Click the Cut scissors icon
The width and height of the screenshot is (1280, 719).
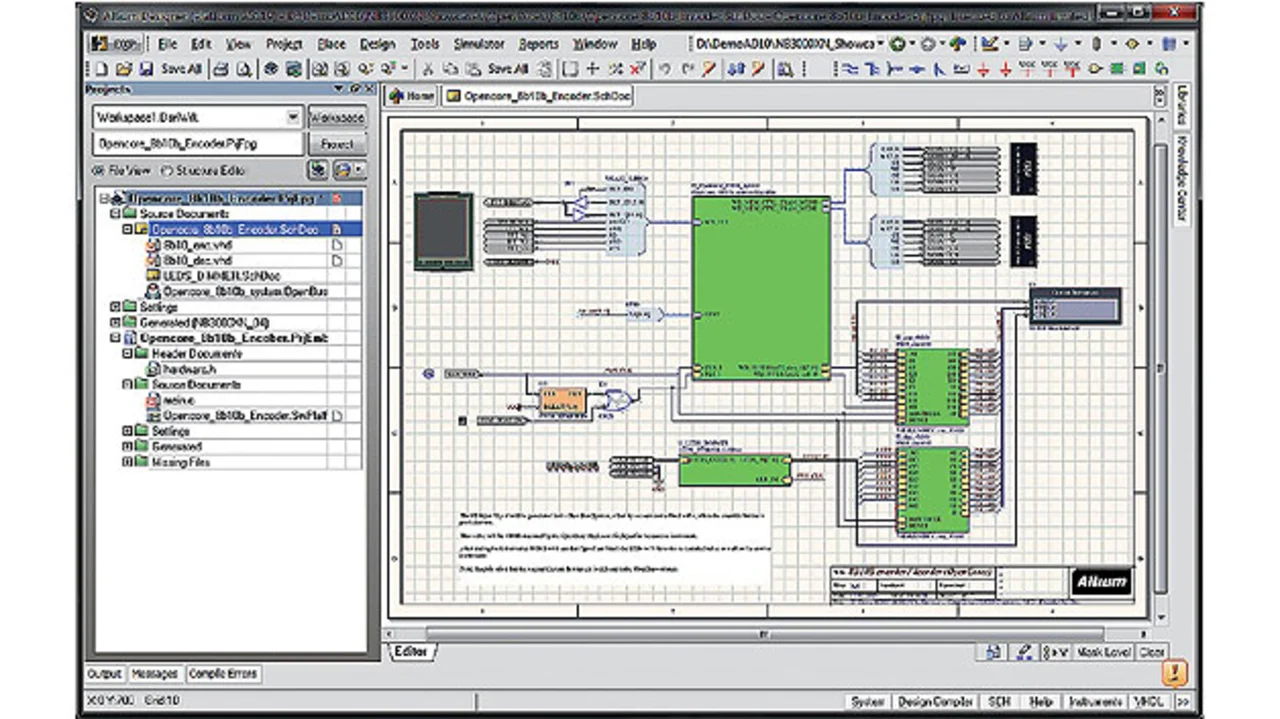click(427, 69)
